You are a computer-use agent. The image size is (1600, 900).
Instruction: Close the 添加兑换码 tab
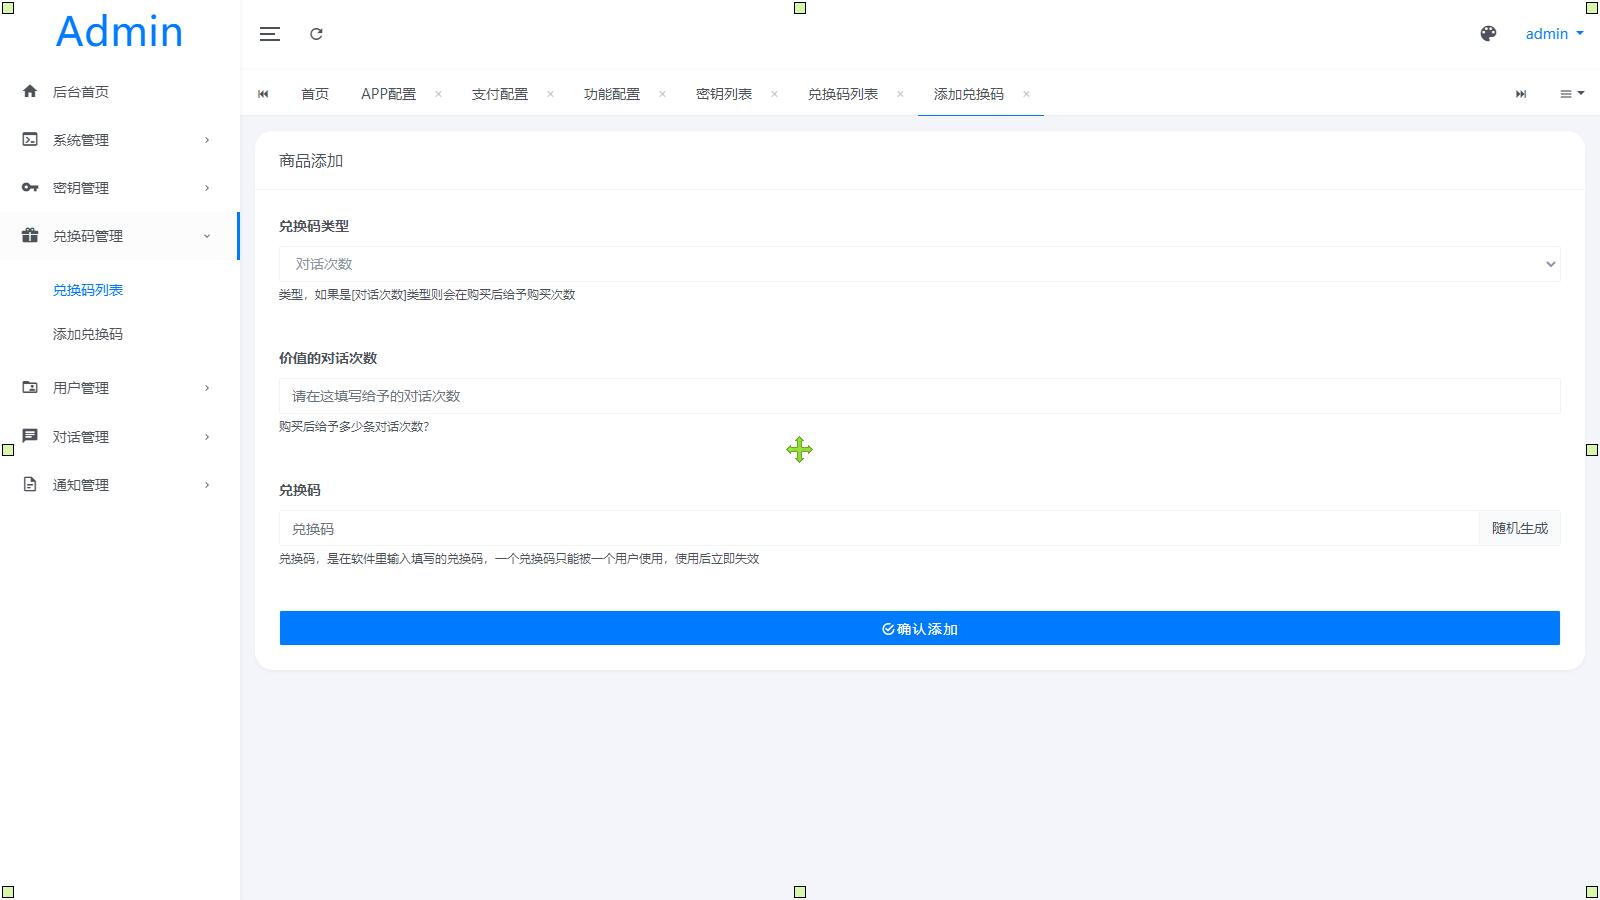[1026, 94]
